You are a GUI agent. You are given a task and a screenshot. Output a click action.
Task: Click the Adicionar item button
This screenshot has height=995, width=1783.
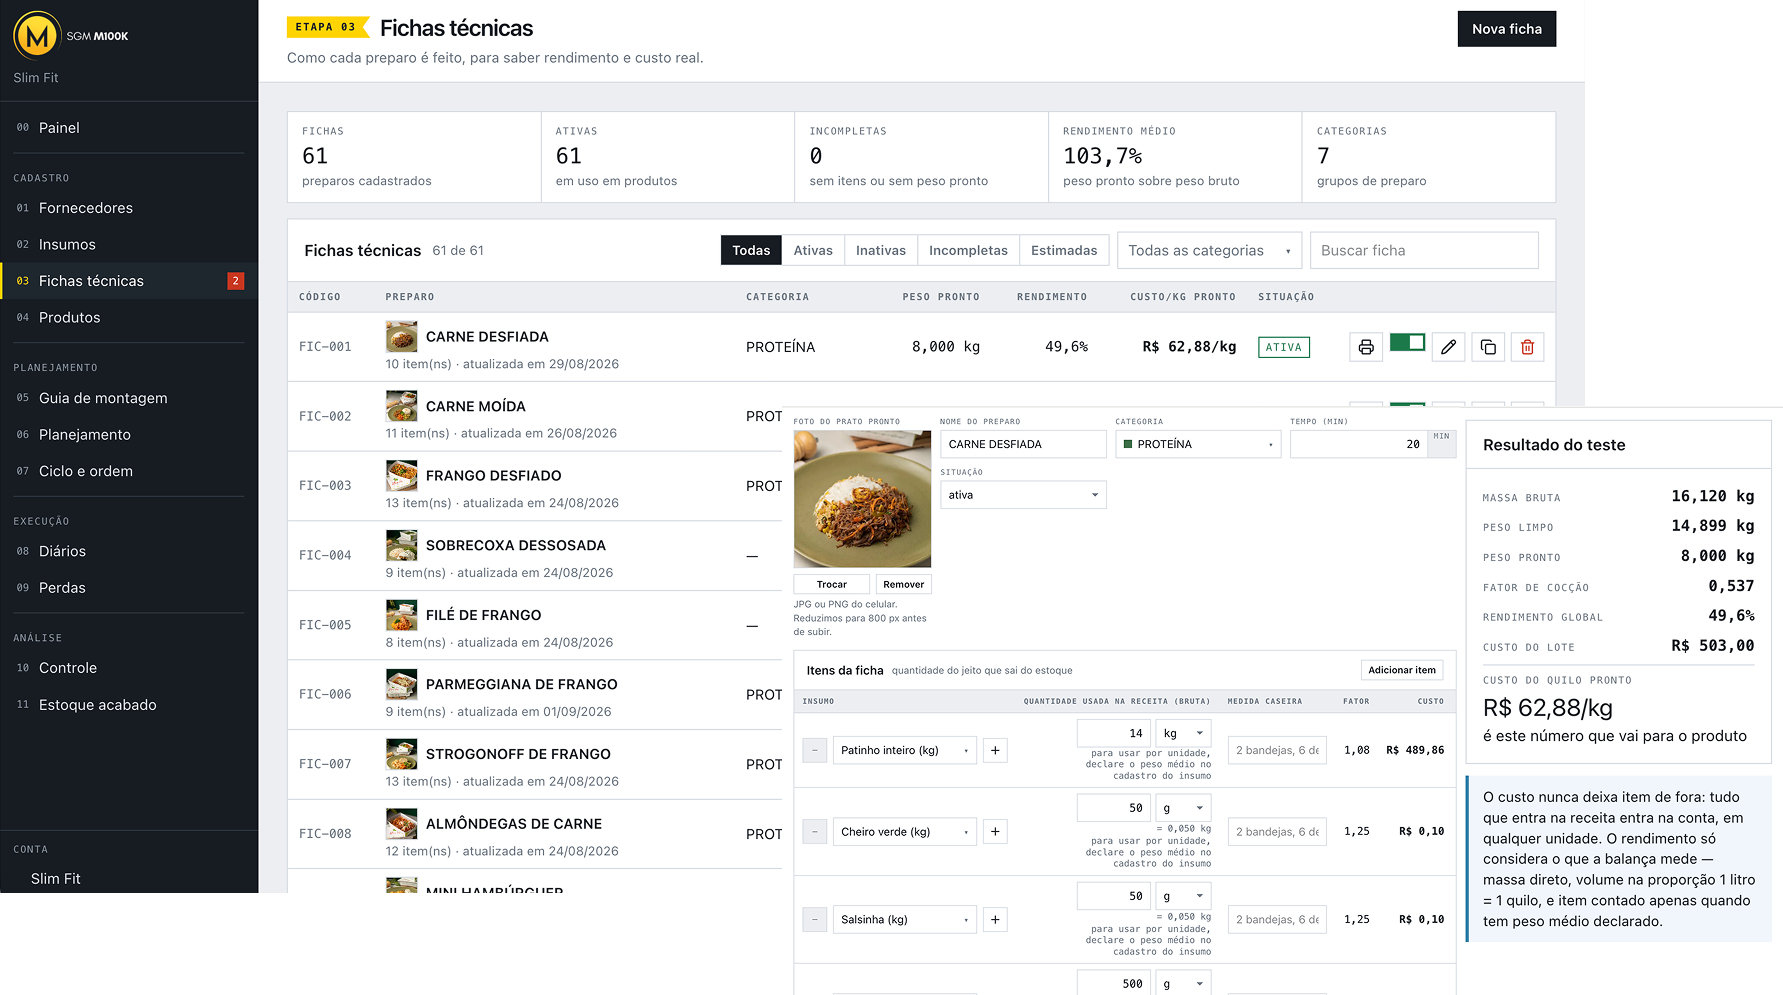[1402, 670]
